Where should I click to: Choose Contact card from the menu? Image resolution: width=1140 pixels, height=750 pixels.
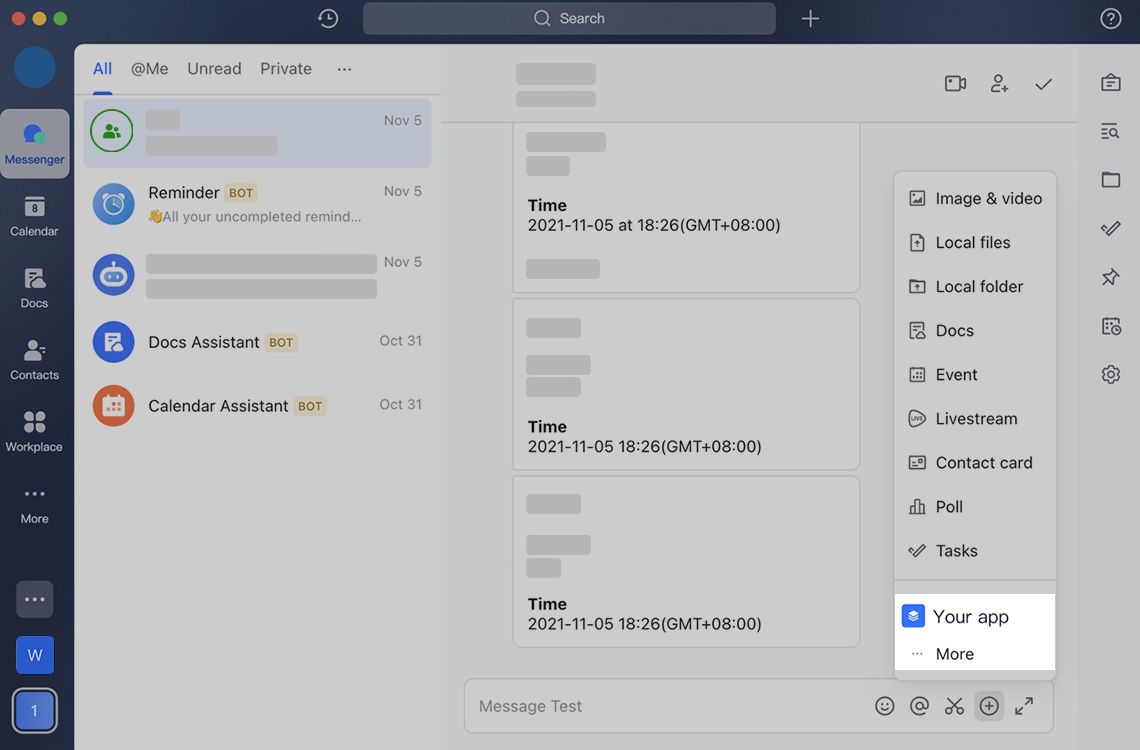(x=975, y=463)
